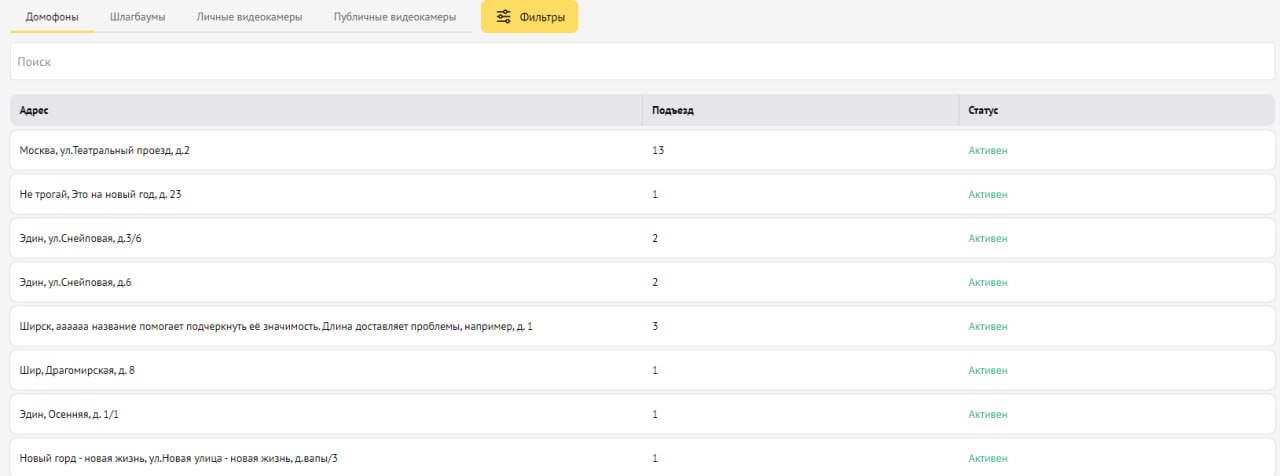The width and height of the screenshot is (1280, 476).
Task: Open the long Ширск address row
Action: [x=276, y=326]
